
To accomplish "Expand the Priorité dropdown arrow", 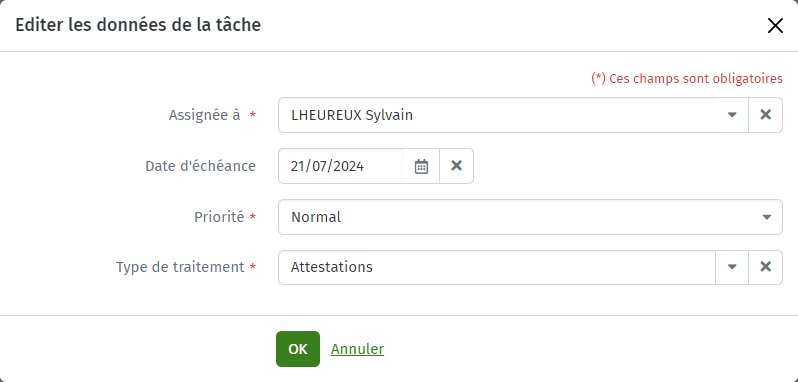I will click(x=766, y=217).
